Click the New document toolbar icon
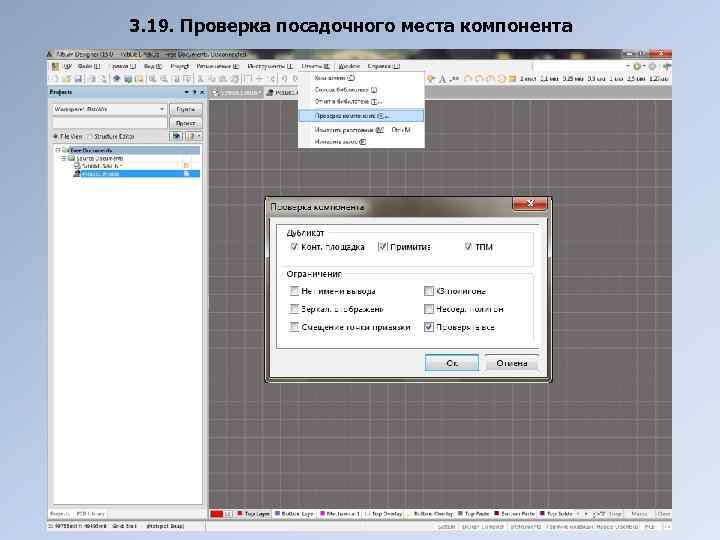This screenshot has height=540, width=720. click(x=55, y=79)
